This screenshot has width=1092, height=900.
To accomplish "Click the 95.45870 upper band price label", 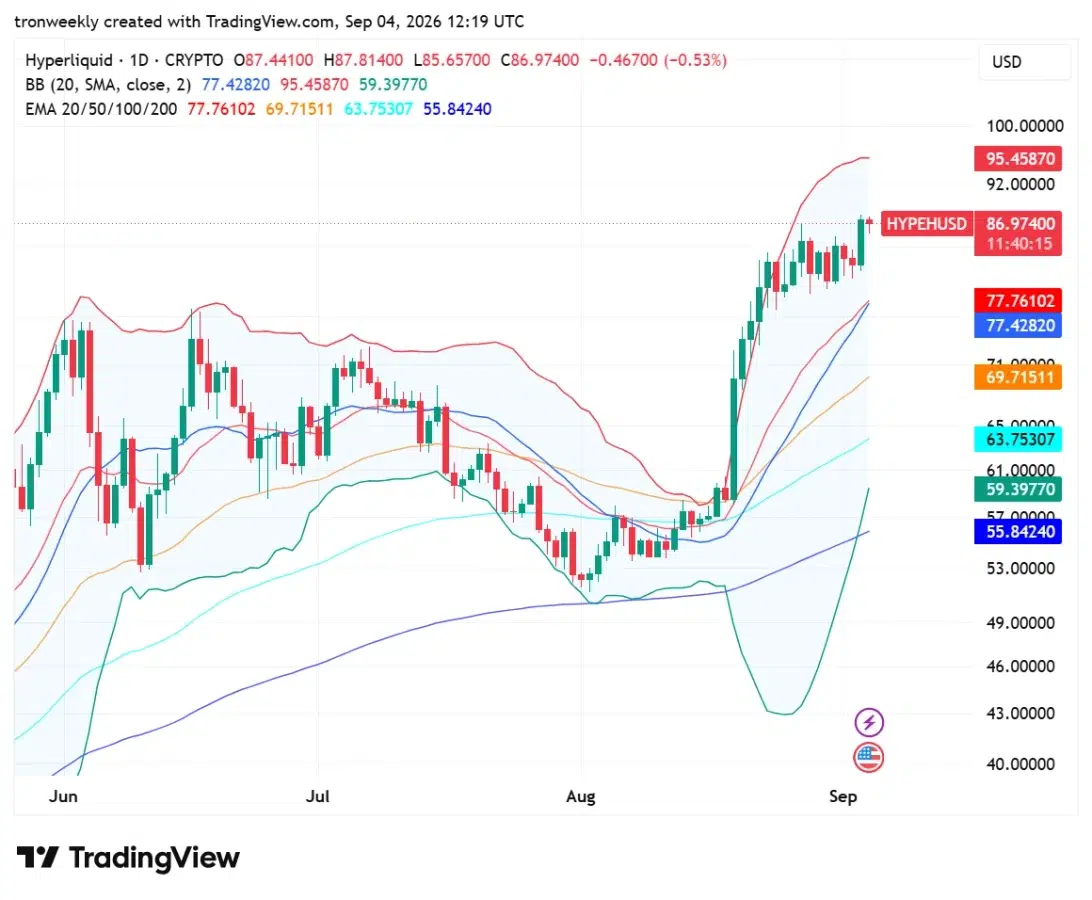I will click(x=1017, y=159).
